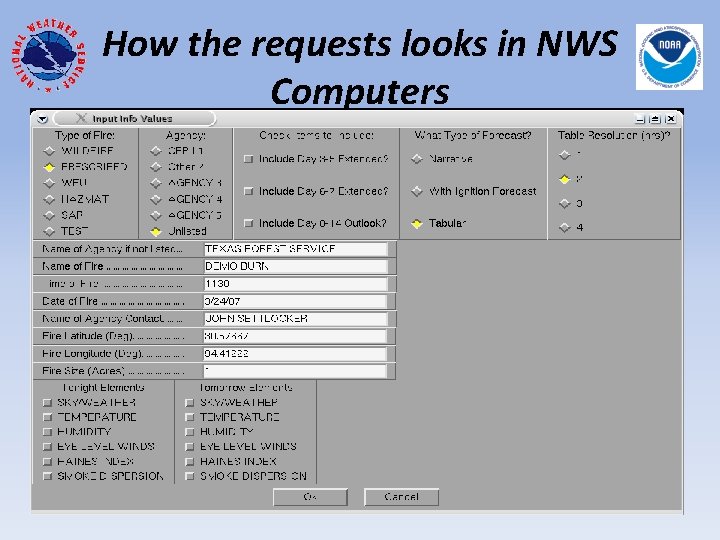Click the Fire Longitude field
The height and width of the screenshot is (540, 720).
pos(295,354)
